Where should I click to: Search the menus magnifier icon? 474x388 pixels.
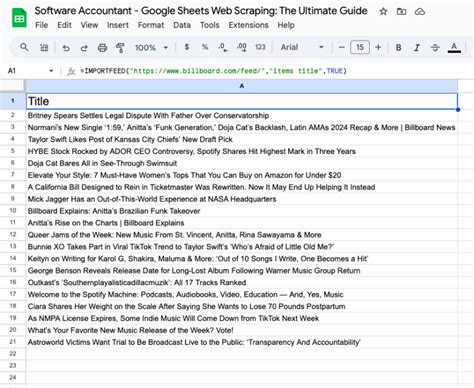point(24,47)
